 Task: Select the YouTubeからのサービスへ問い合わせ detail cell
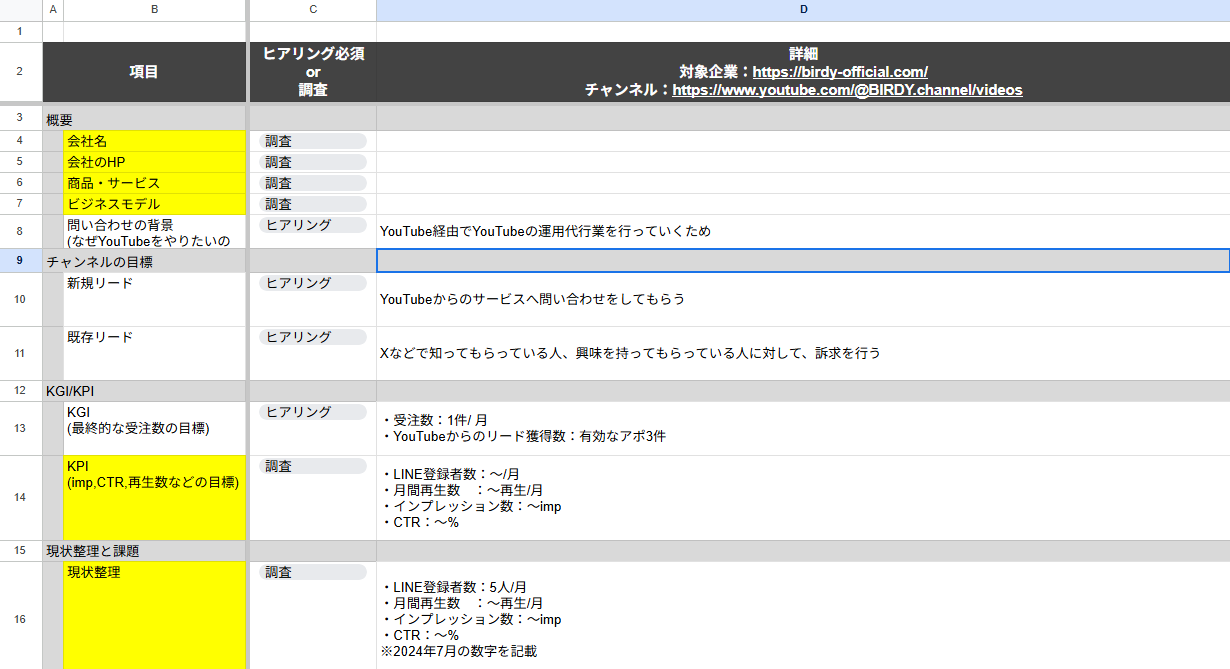pos(803,299)
